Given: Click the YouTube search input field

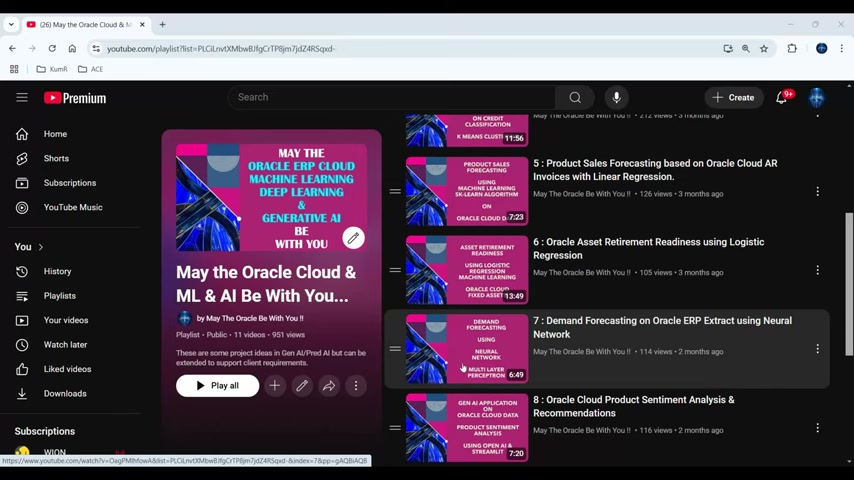Looking at the screenshot, I should click(392, 98).
